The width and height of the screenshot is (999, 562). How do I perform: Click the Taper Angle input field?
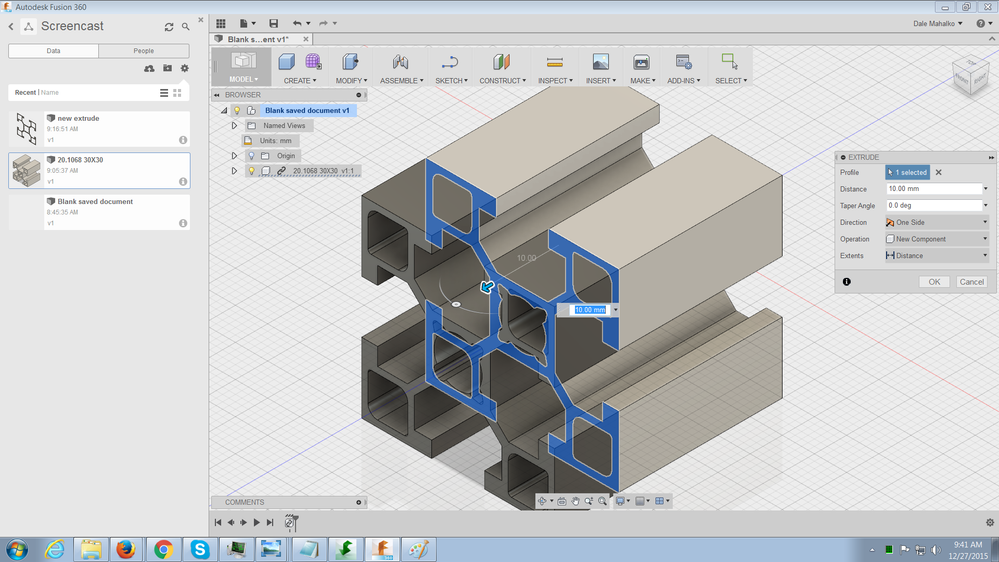(x=932, y=205)
